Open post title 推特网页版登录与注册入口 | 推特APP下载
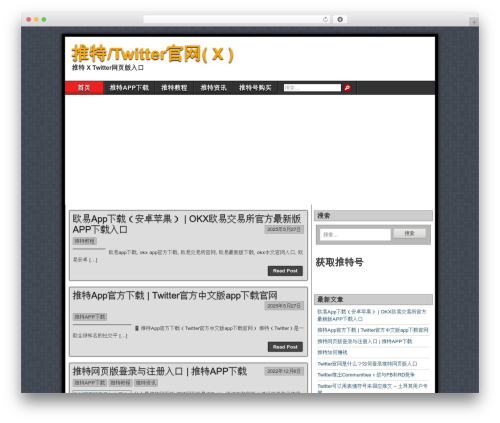Viewport: 500px width, 423px height. point(160,371)
